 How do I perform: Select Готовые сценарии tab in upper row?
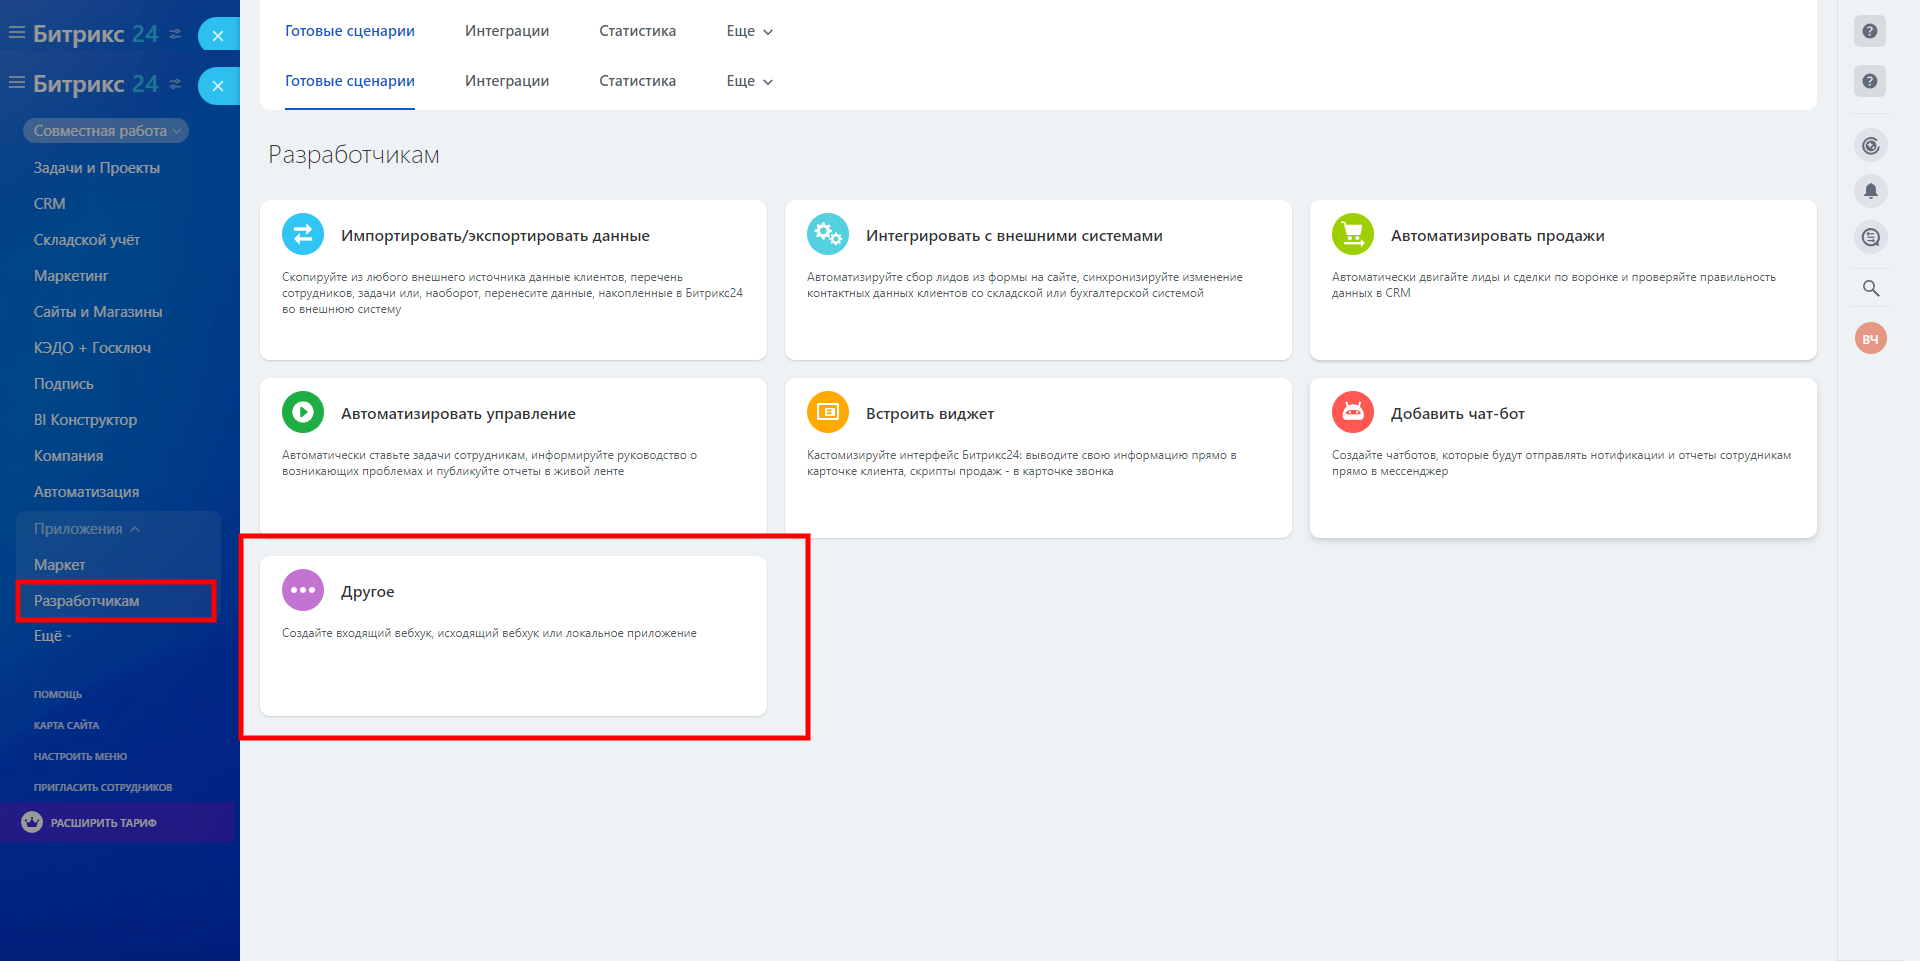(x=350, y=31)
